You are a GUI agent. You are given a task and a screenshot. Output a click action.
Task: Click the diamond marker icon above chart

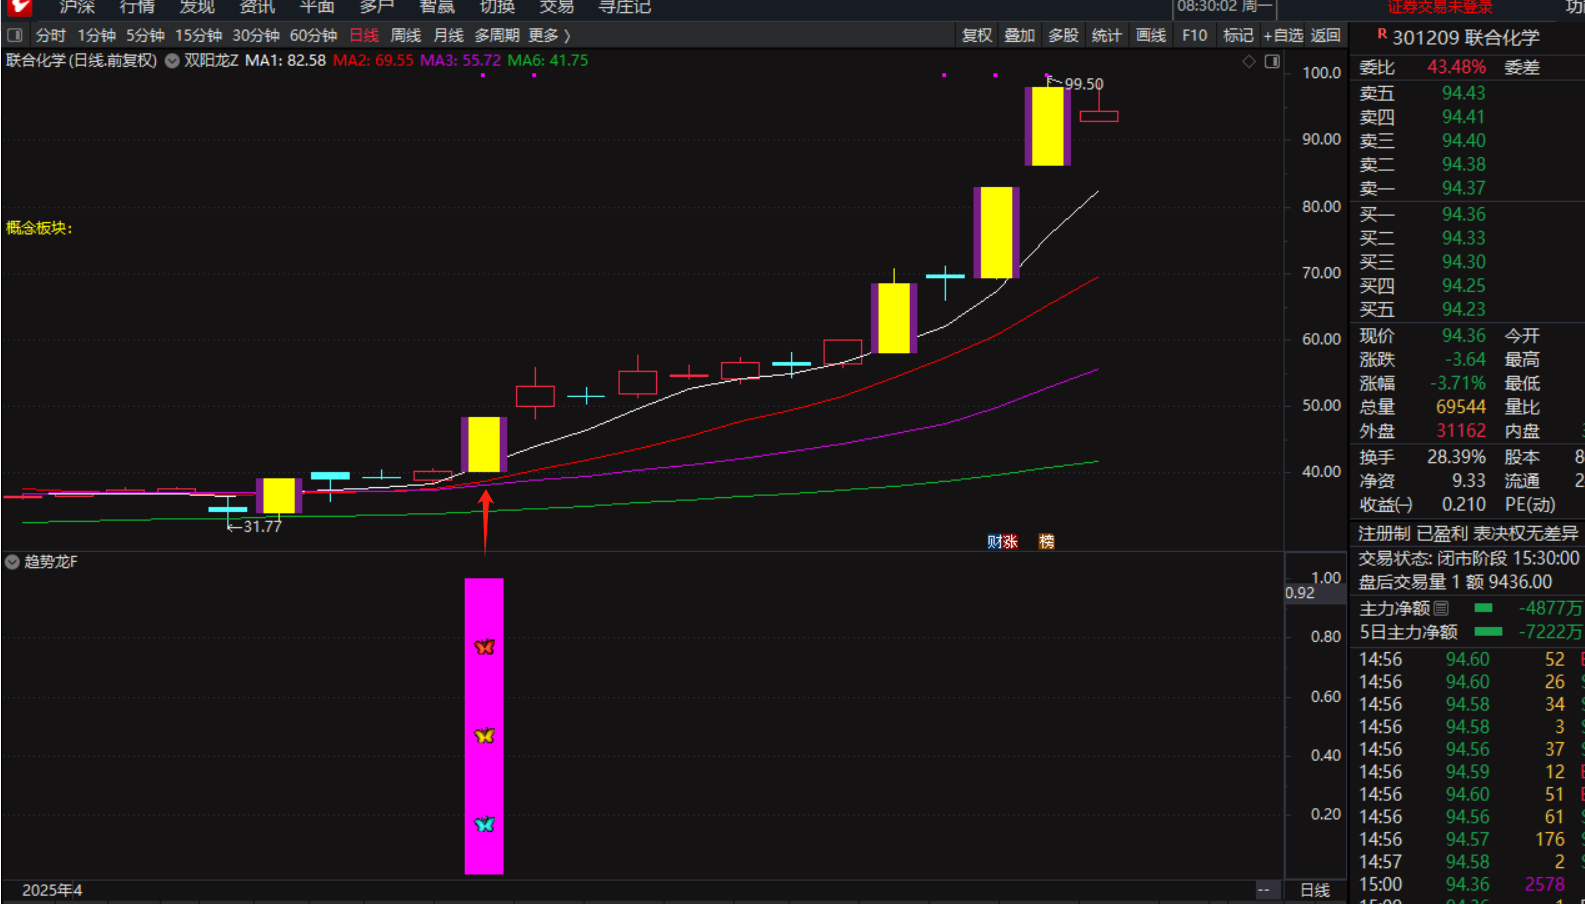pos(1249,62)
